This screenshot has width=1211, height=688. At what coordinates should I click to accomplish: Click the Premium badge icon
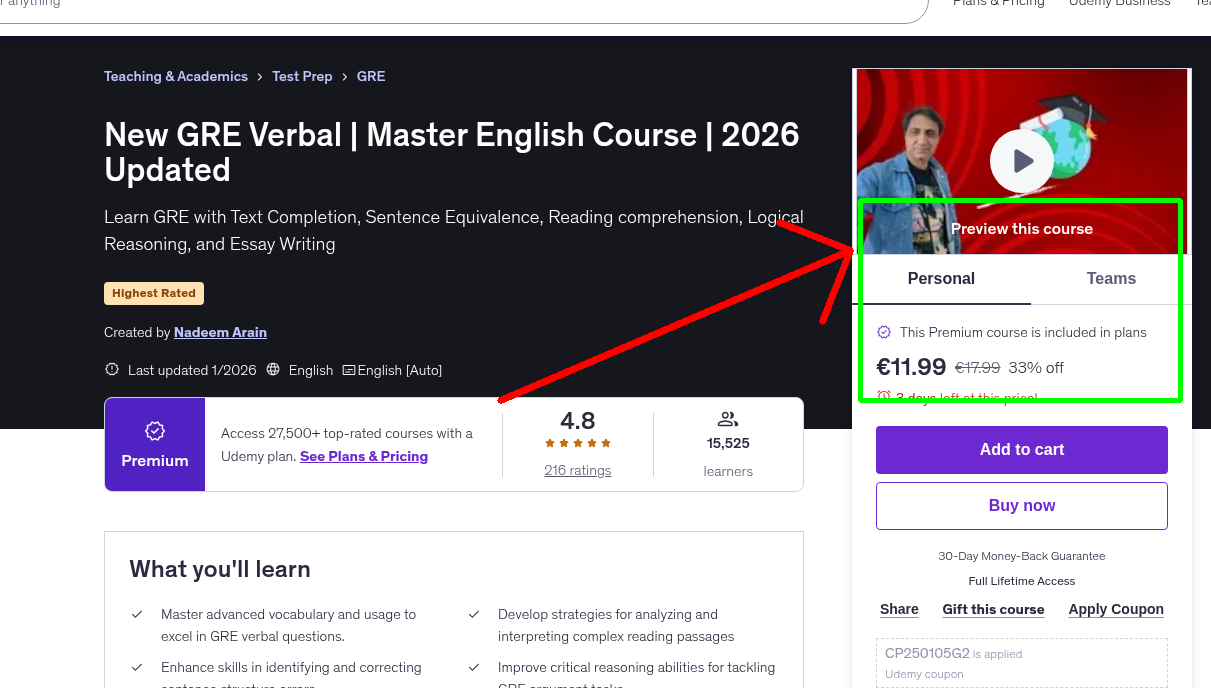155,430
